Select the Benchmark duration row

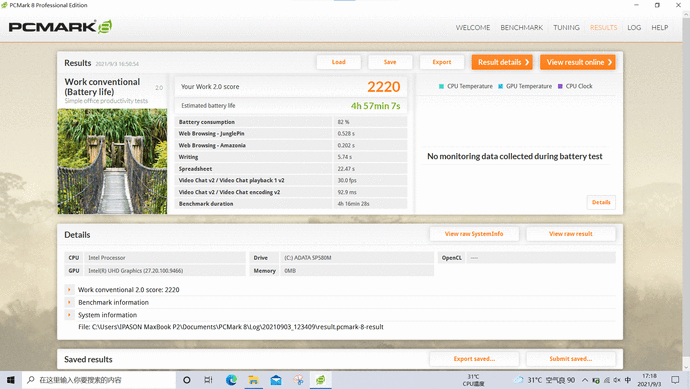point(291,204)
